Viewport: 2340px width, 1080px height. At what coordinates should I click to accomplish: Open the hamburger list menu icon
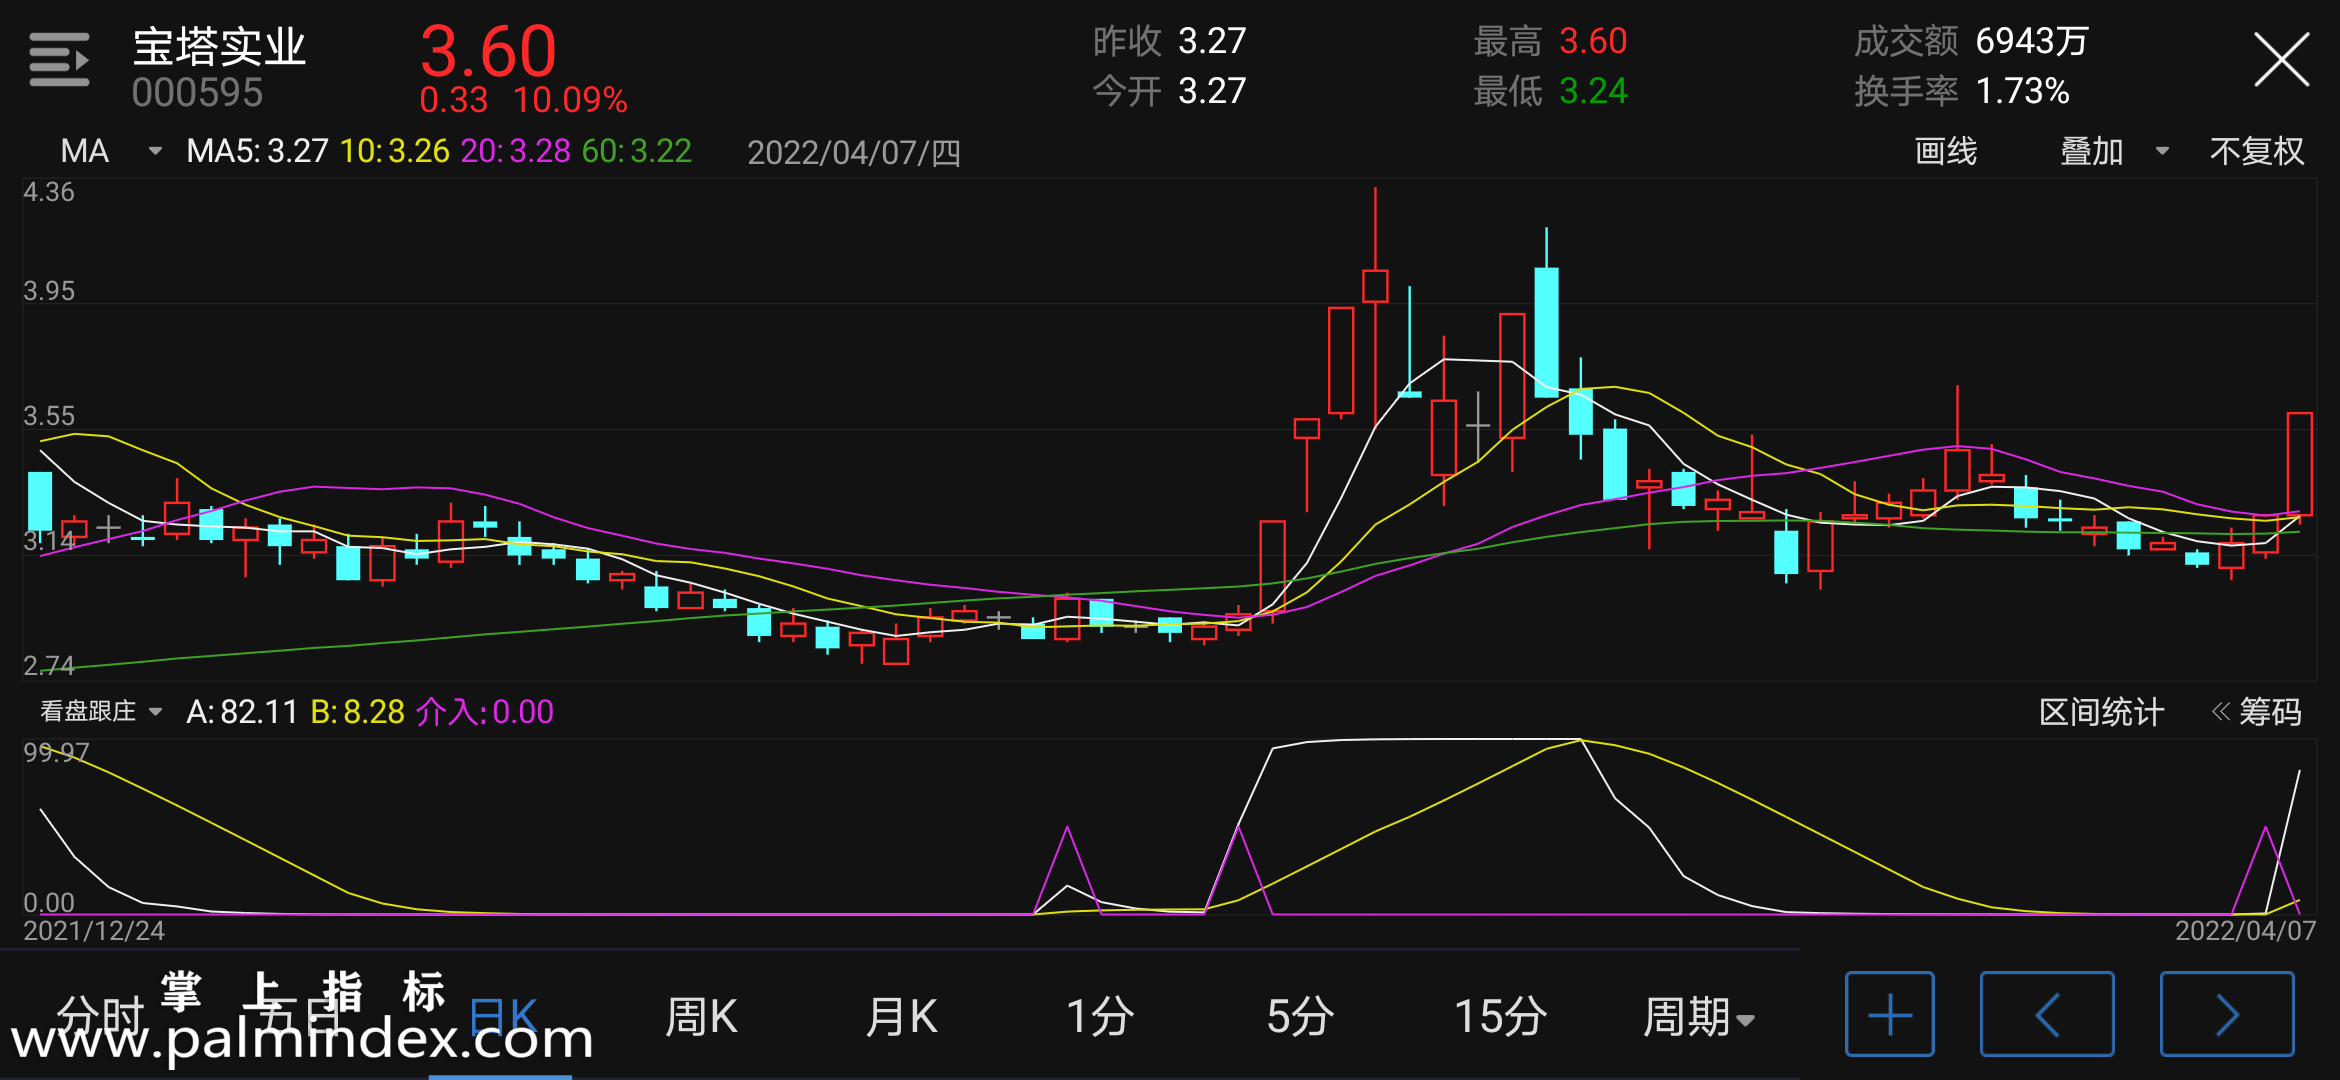click(59, 59)
